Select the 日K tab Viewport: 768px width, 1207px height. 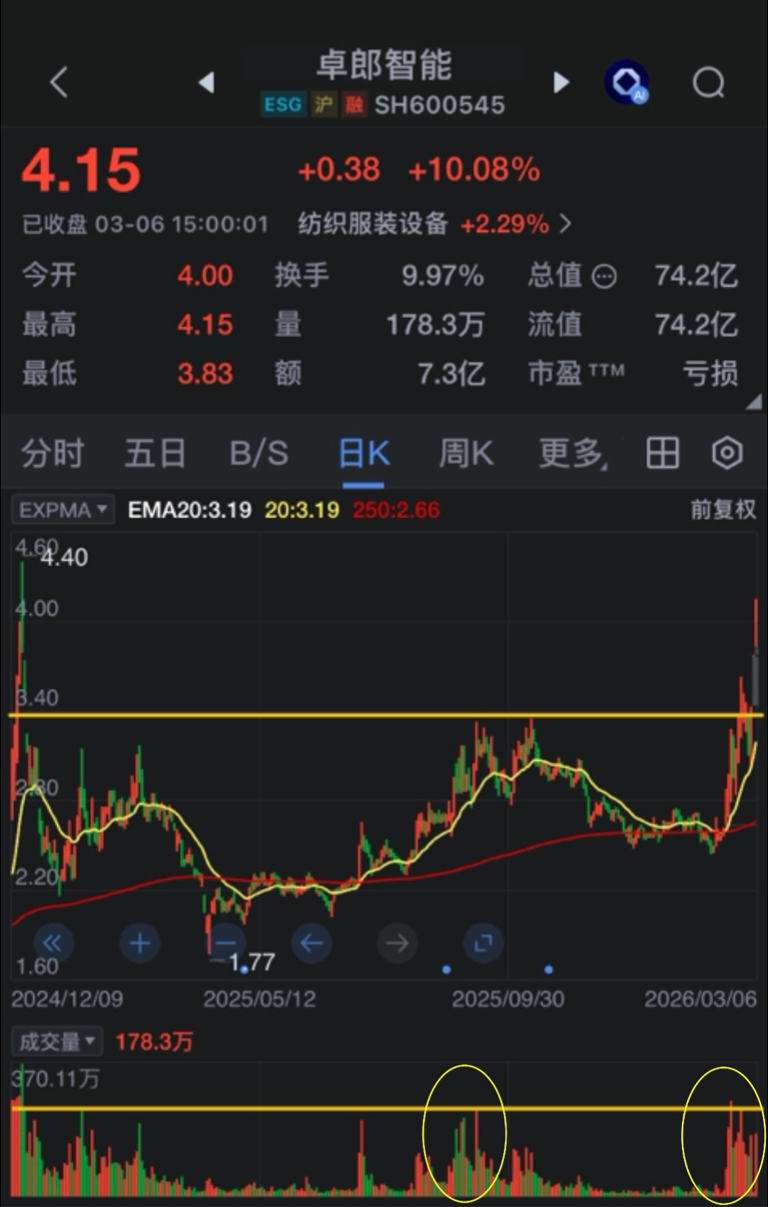click(364, 453)
